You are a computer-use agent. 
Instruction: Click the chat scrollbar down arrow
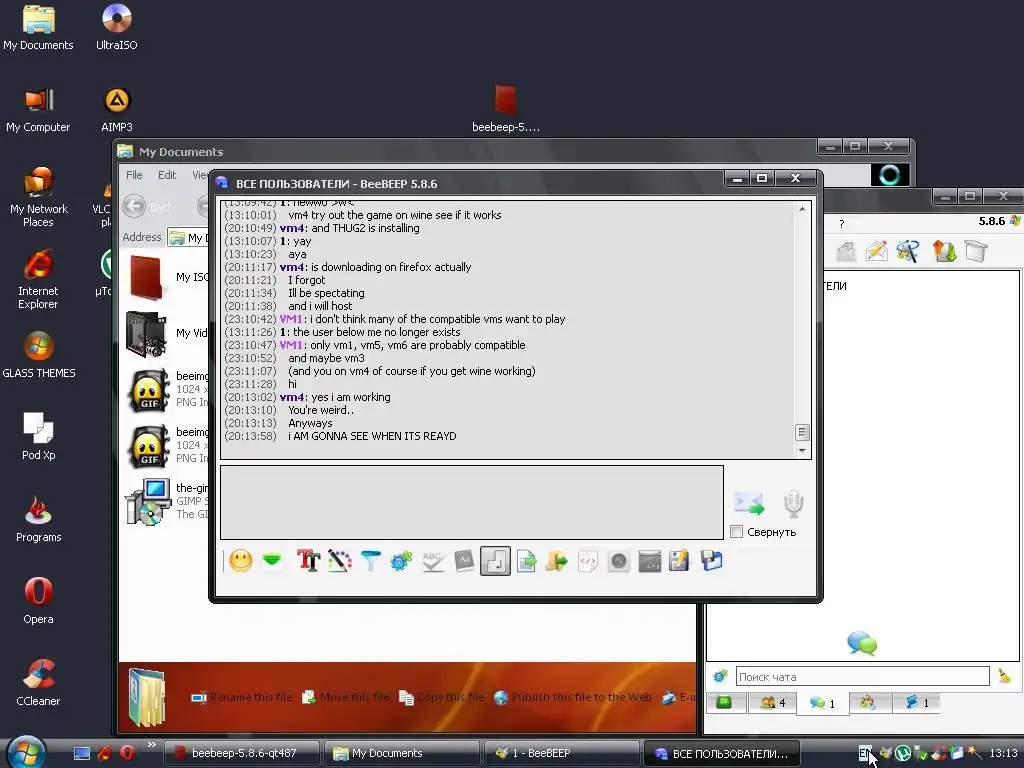802,451
